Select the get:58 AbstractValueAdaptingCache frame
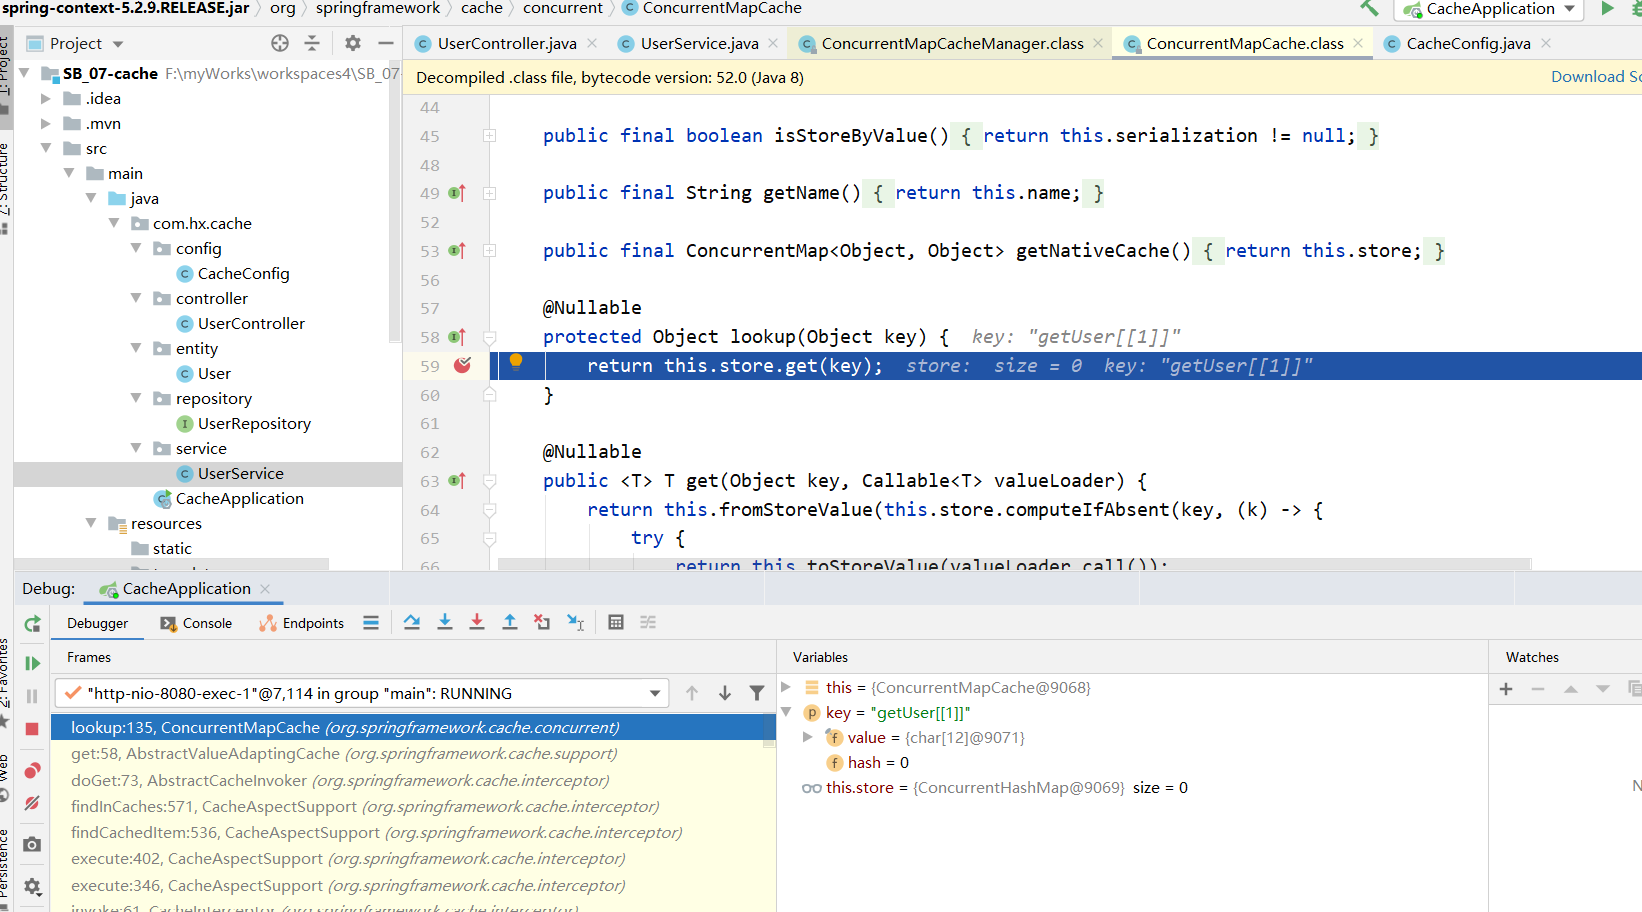Viewport: 1642px width, 912px height. [x=344, y=753]
